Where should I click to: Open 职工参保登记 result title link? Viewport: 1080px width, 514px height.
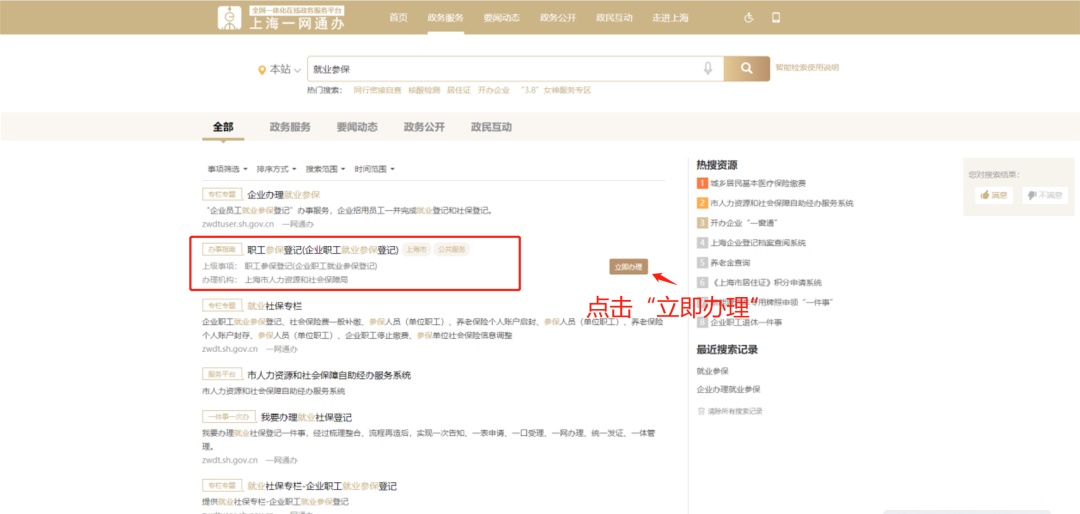click(322, 249)
